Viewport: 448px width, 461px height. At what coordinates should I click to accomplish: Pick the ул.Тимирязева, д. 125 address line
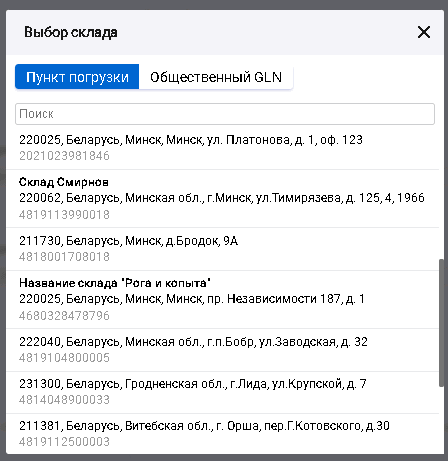point(222,198)
